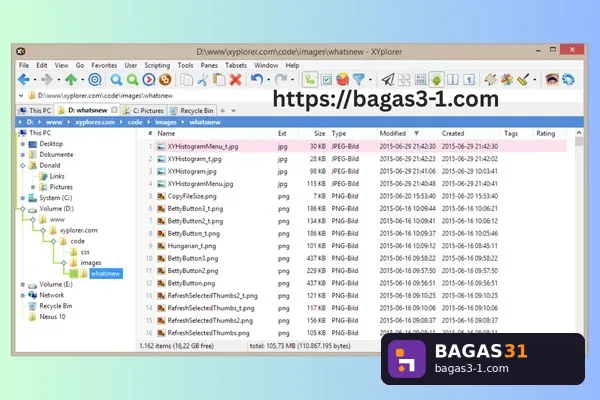Switch to the Recycle Bin tab
The height and width of the screenshot is (400, 600).
pyautogui.click(x=192, y=111)
